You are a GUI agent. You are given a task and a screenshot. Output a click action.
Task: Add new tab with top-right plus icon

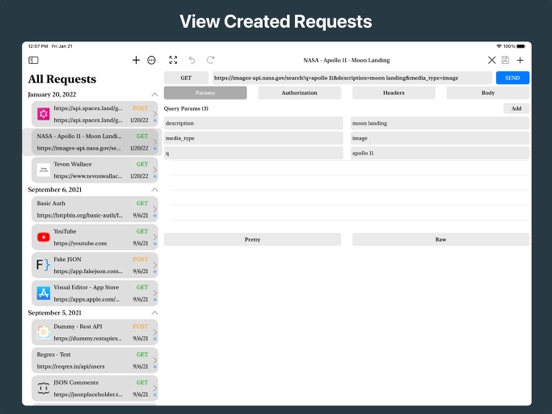520,60
